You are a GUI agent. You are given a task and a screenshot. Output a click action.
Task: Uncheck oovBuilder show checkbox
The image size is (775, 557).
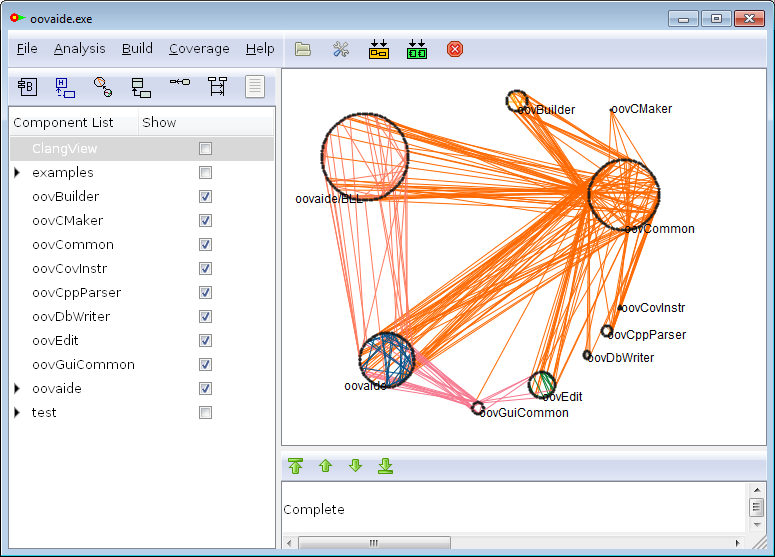point(205,196)
